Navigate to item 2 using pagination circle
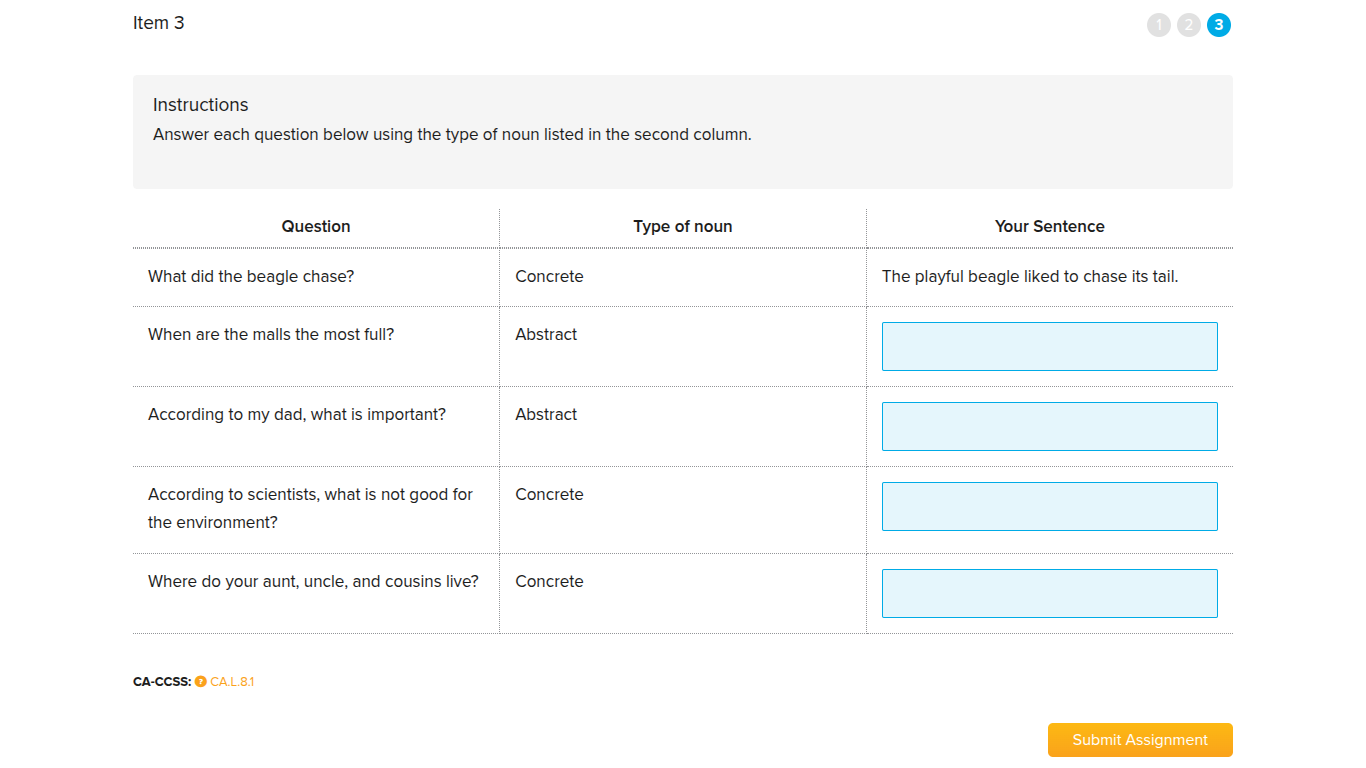Screen dimensions: 1366x768 pyautogui.click(x=1188, y=24)
